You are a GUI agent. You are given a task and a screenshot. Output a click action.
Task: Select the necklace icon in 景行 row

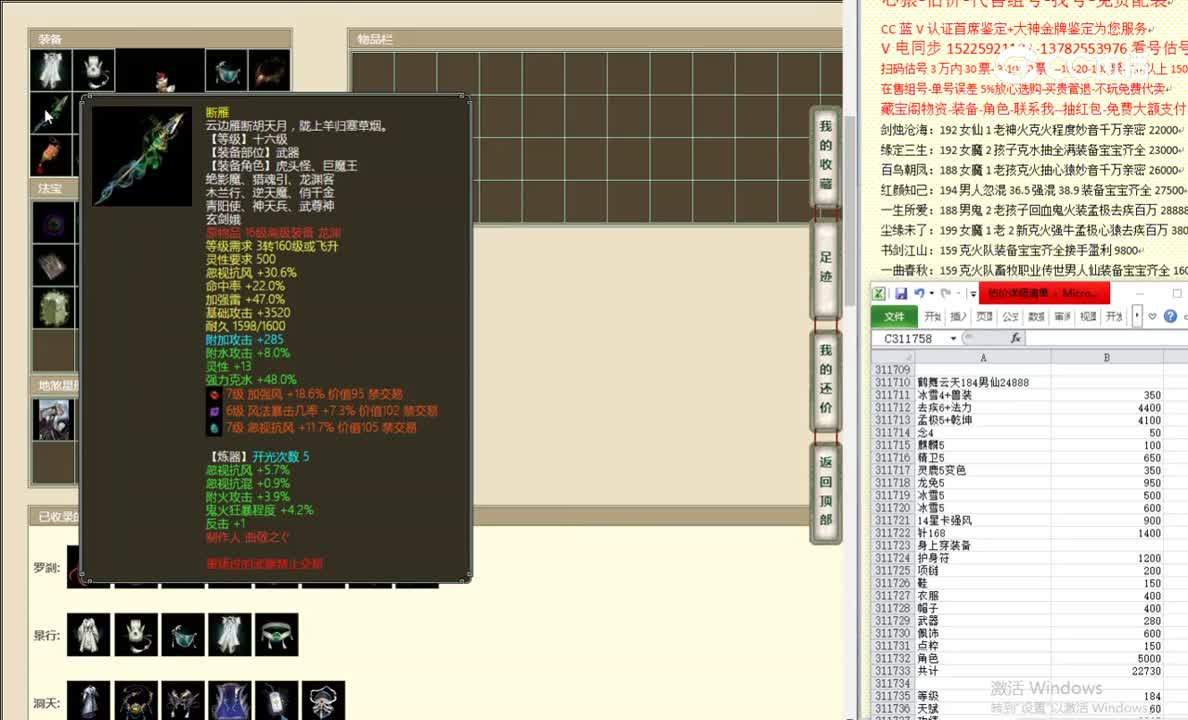pos(136,634)
